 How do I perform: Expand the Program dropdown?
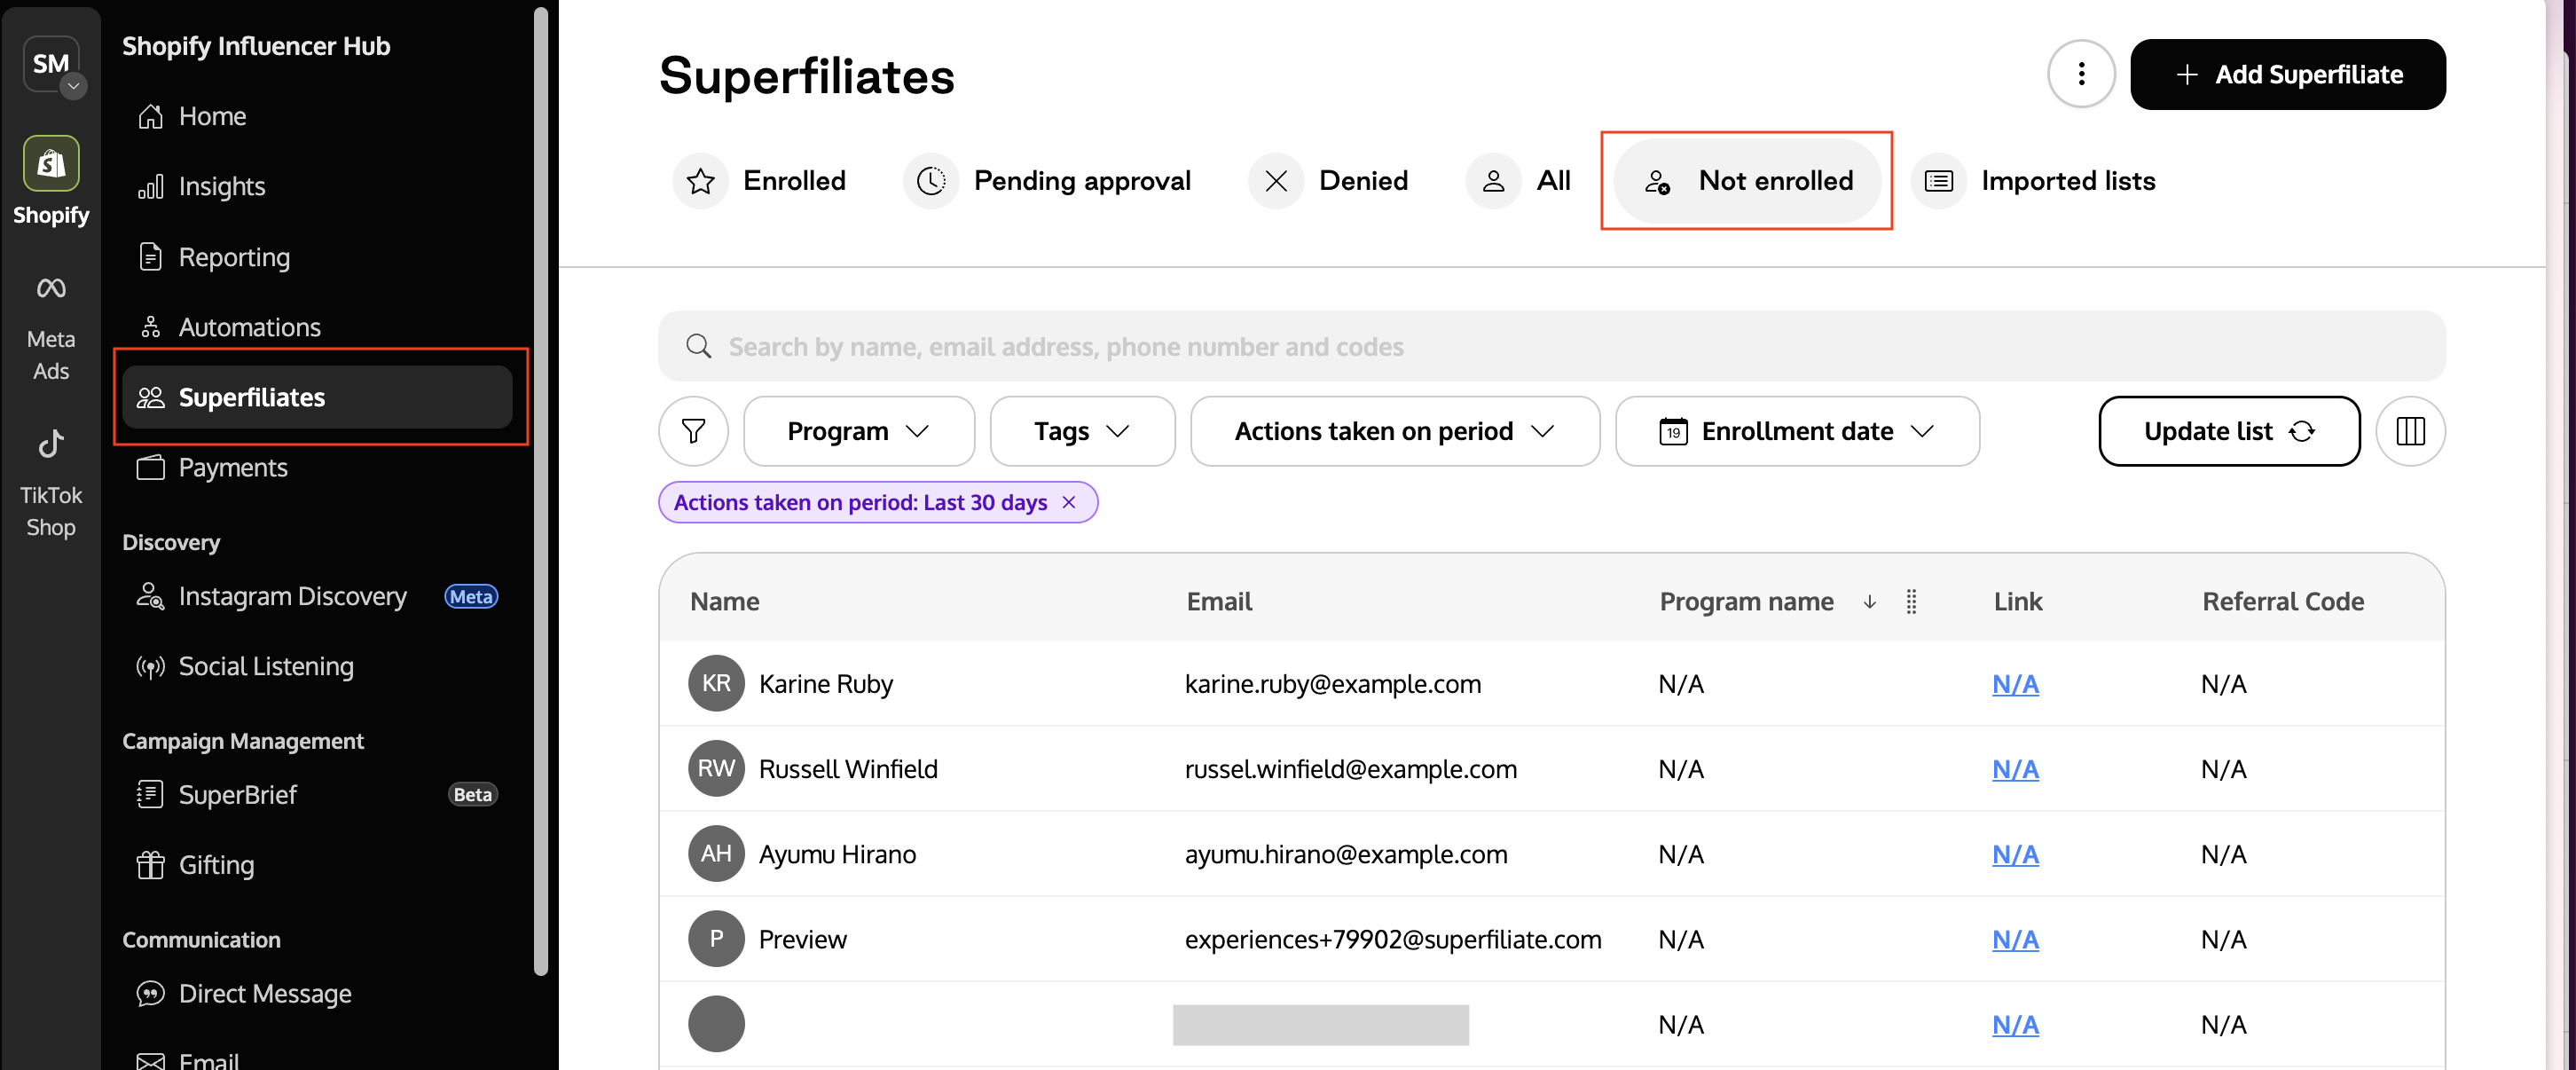[x=859, y=431]
